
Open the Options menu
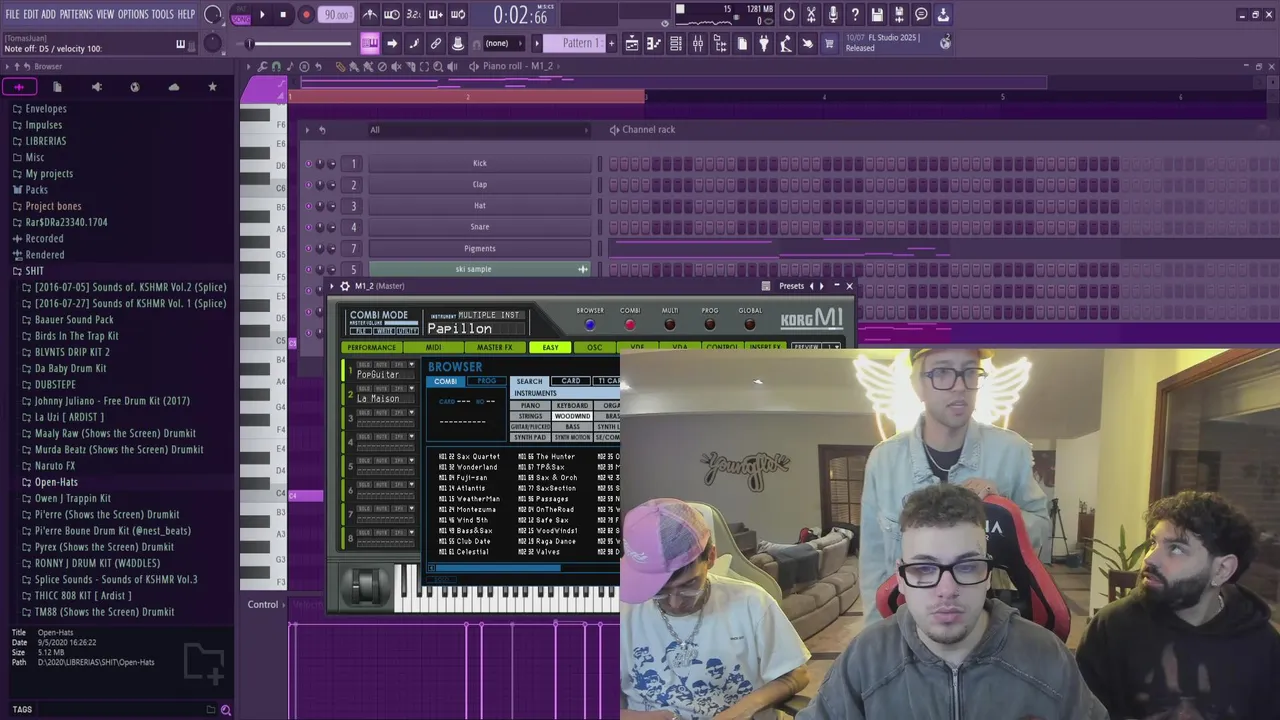(133, 14)
